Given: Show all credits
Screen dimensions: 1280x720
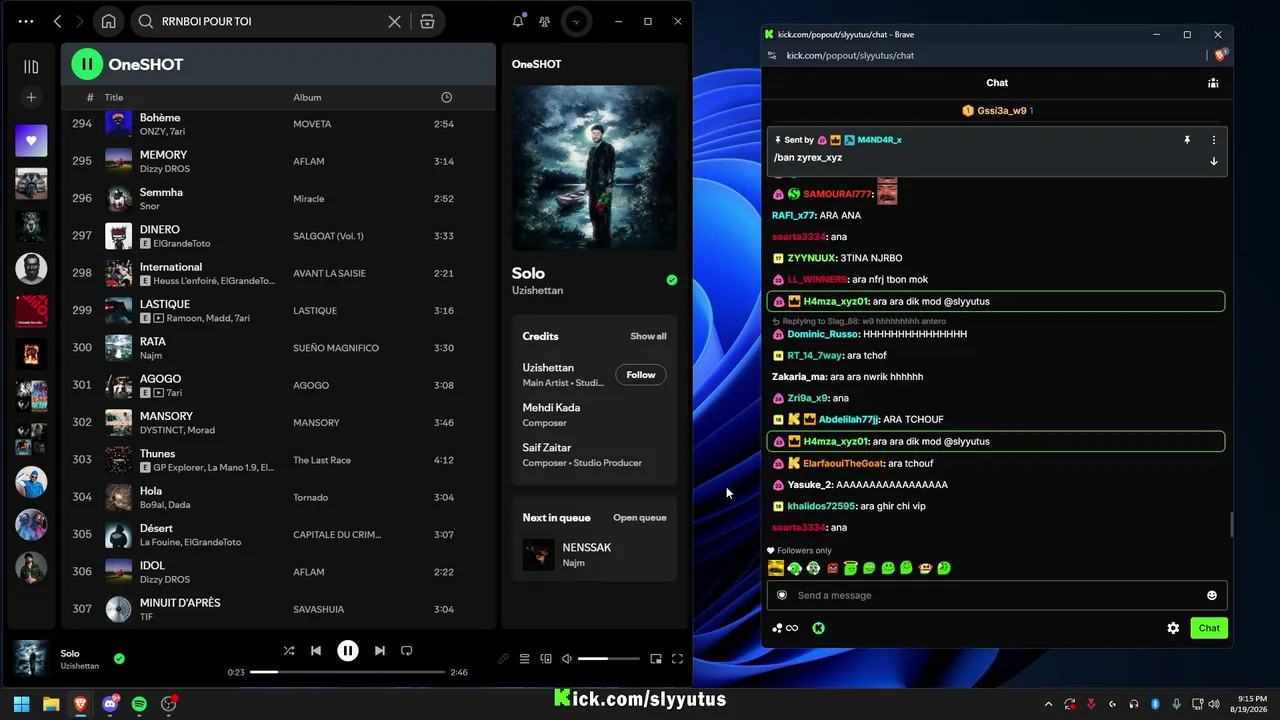Looking at the screenshot, I should click(x=648, y=336).
